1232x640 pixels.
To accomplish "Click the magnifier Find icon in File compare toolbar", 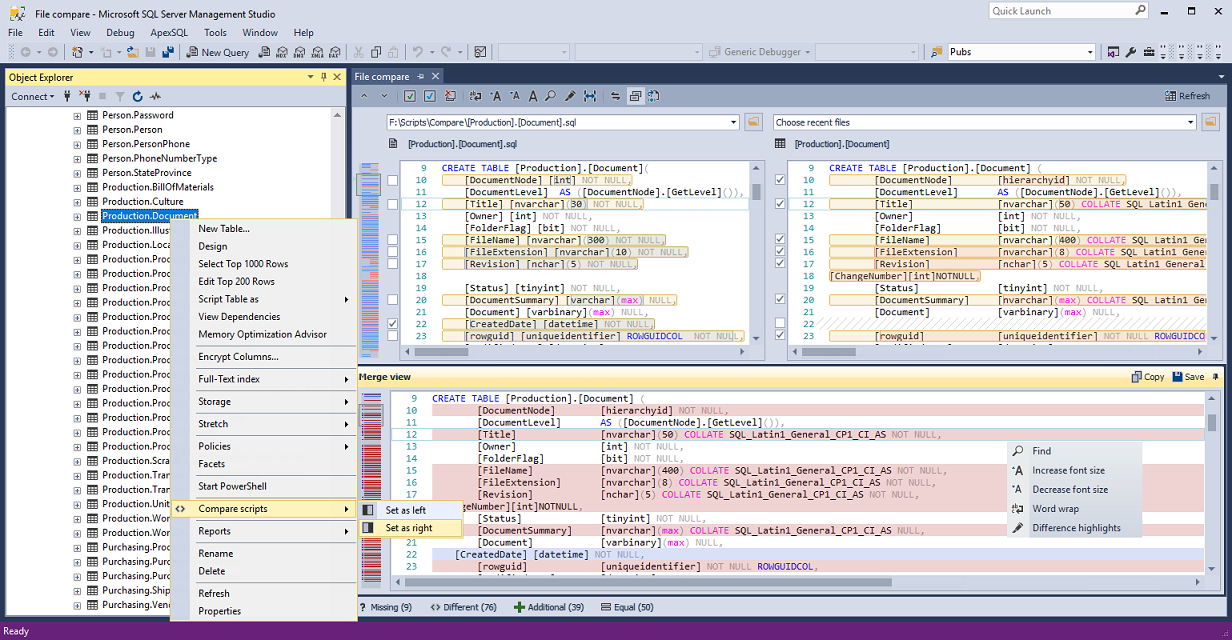I will pyautogui.click(x=551, y=96).
